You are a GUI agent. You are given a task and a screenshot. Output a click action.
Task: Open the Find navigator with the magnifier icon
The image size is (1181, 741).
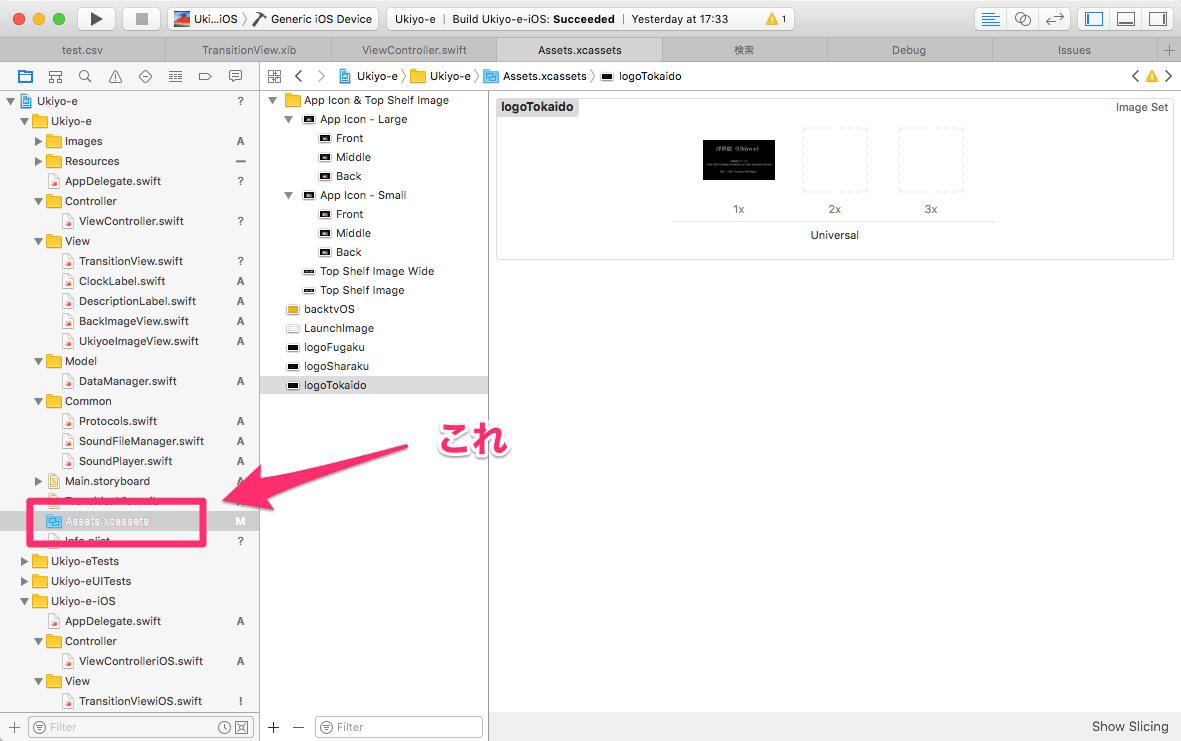85,75
